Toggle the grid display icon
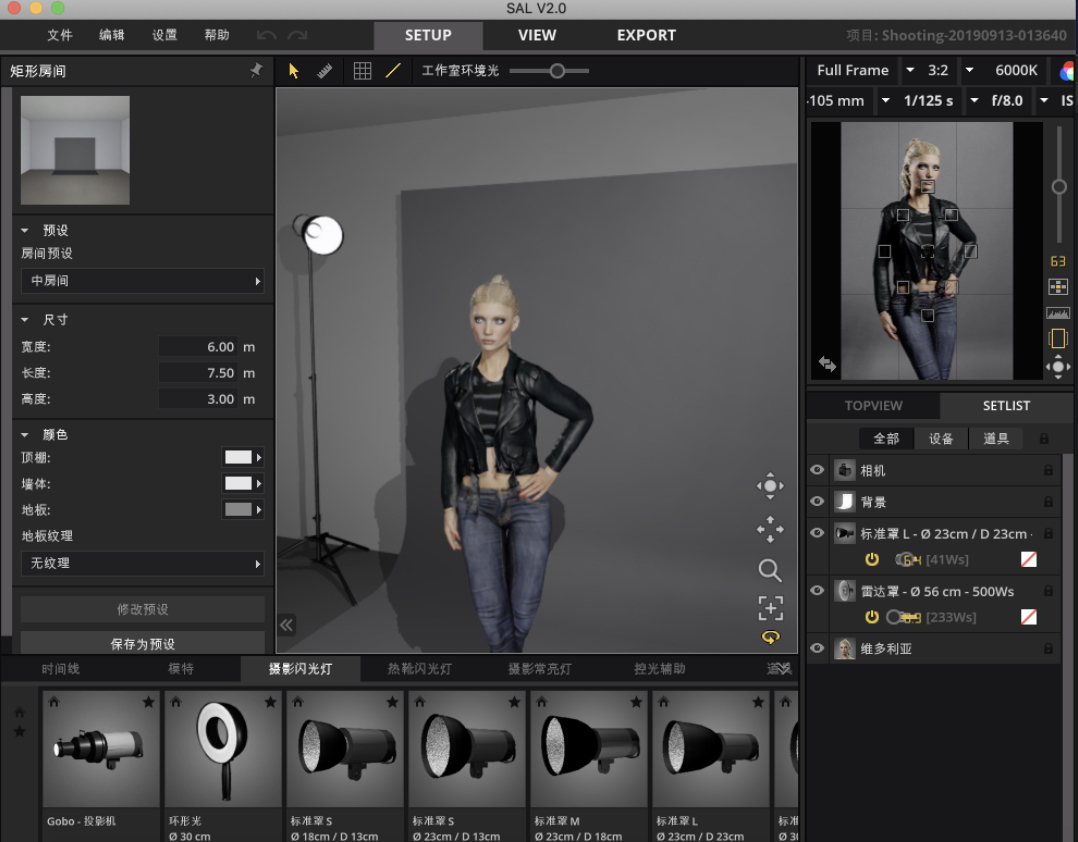The height and width of the screenshot is (842, 1078). tap(362, 71)
